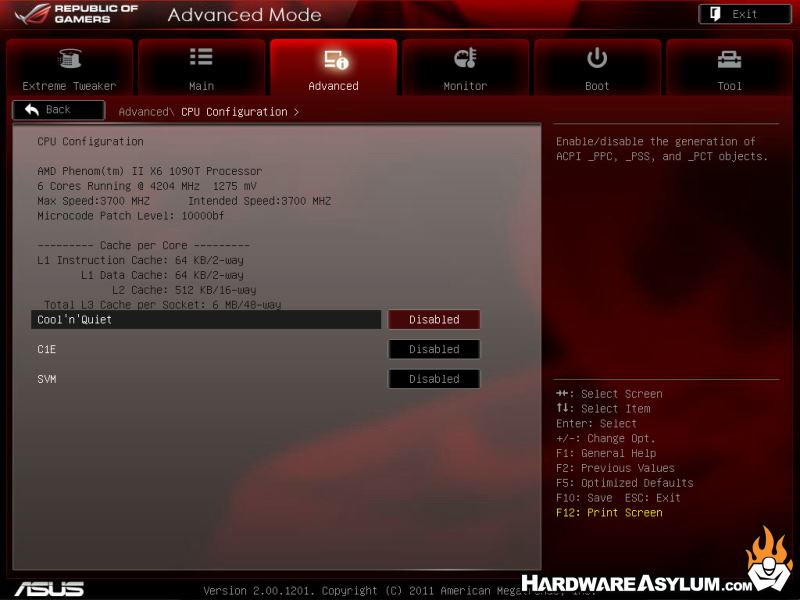Select the C1E setting row

tap(206, 349)
